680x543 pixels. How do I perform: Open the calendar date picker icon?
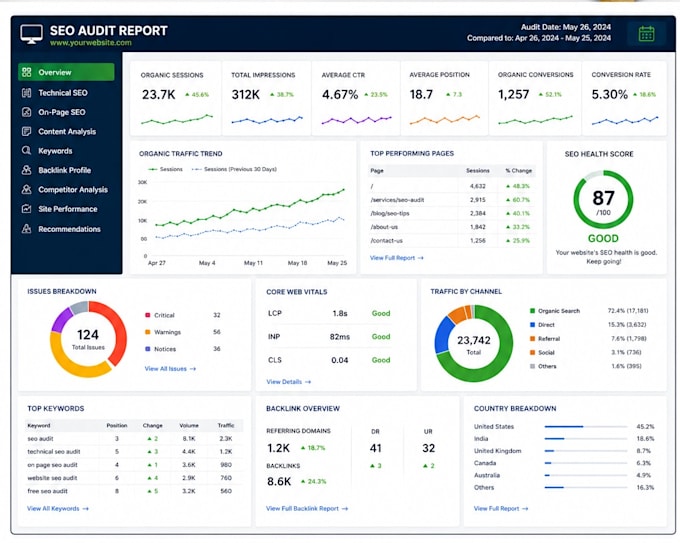(x=646, y=33)
